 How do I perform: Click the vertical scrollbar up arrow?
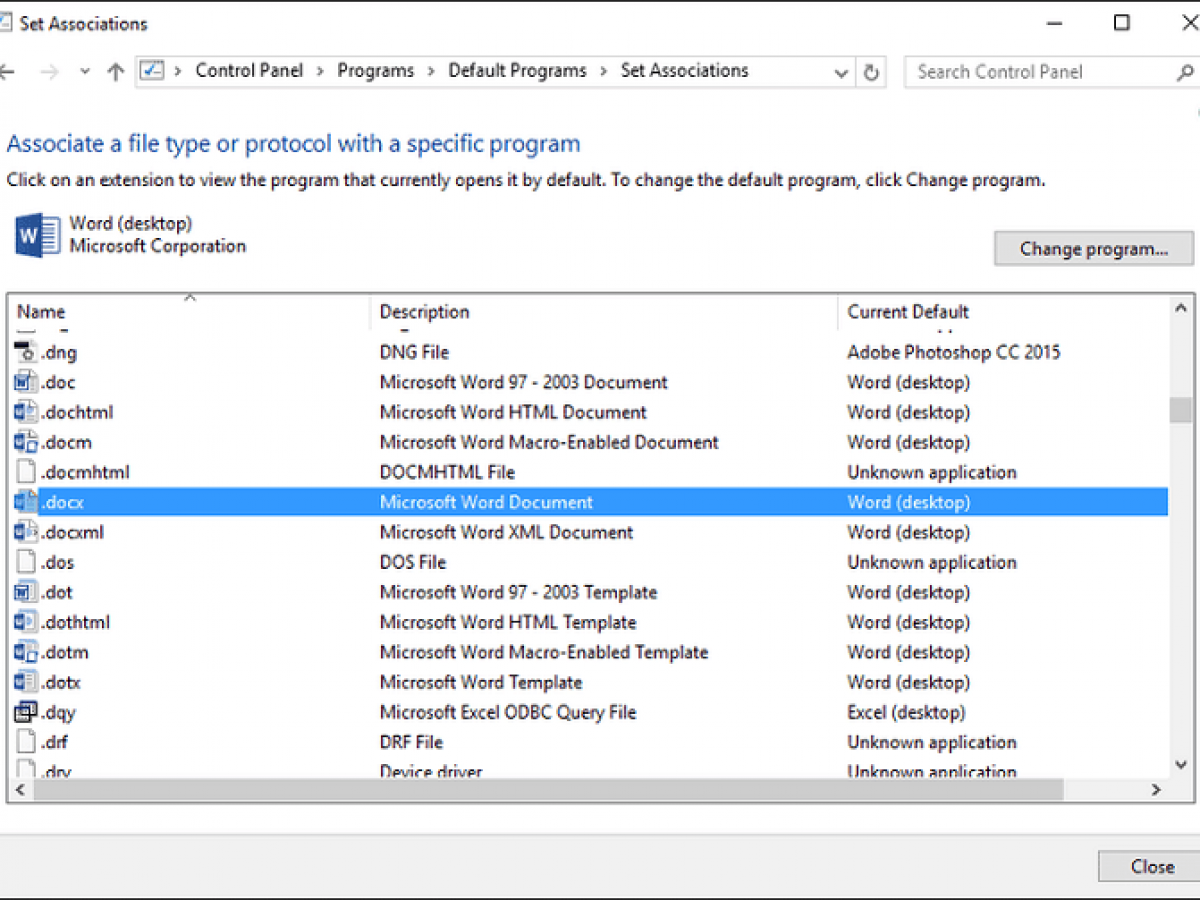1181,310
